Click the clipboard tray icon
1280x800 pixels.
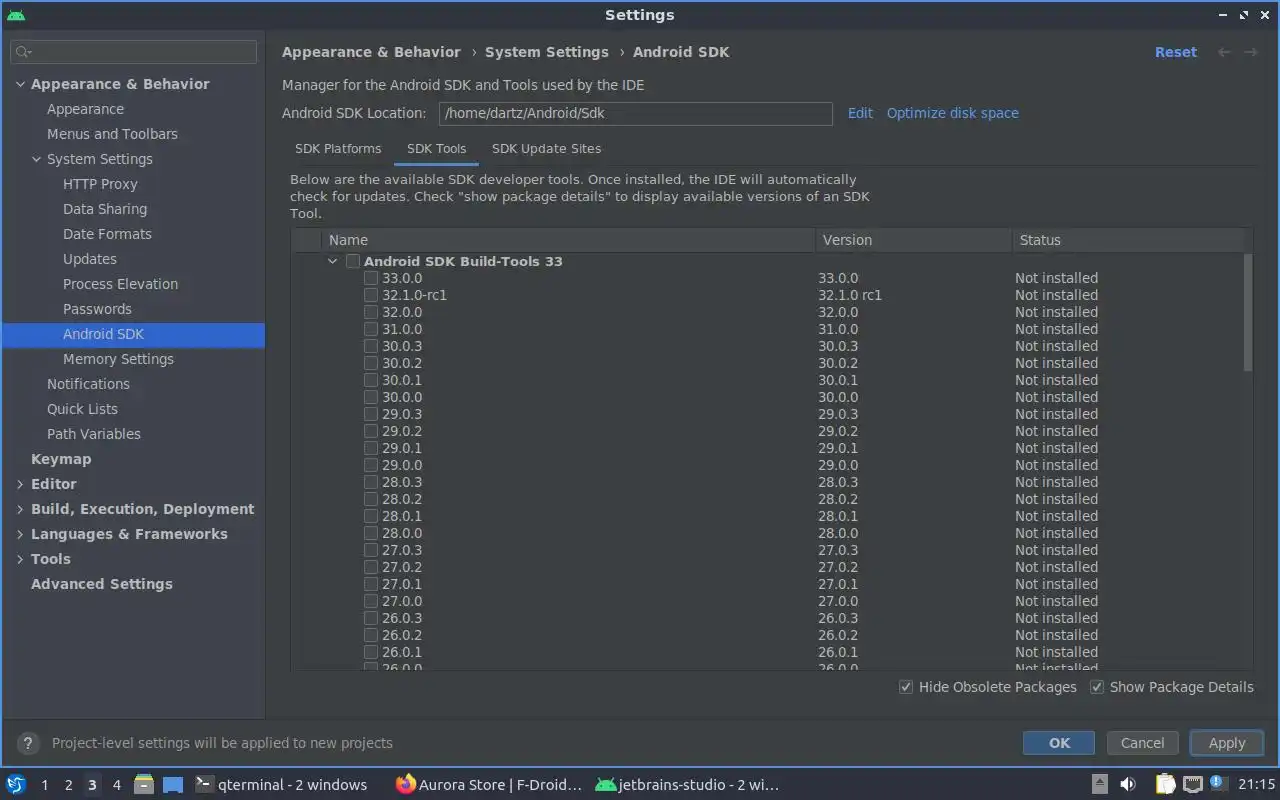click(x=1166, y=784)
